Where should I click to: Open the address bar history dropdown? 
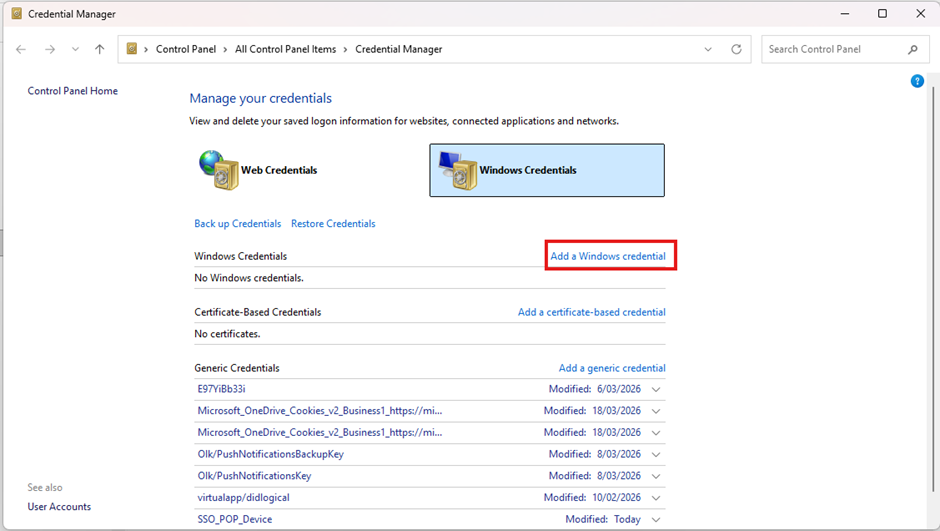click(709, 49)
